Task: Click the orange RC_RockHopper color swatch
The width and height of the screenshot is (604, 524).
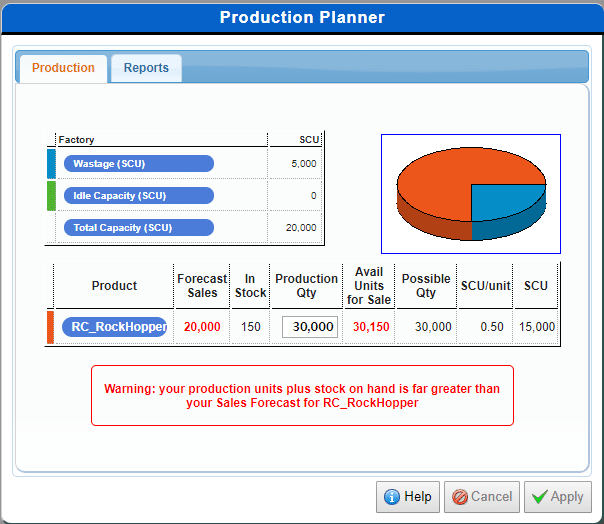Action: (51, 327)
